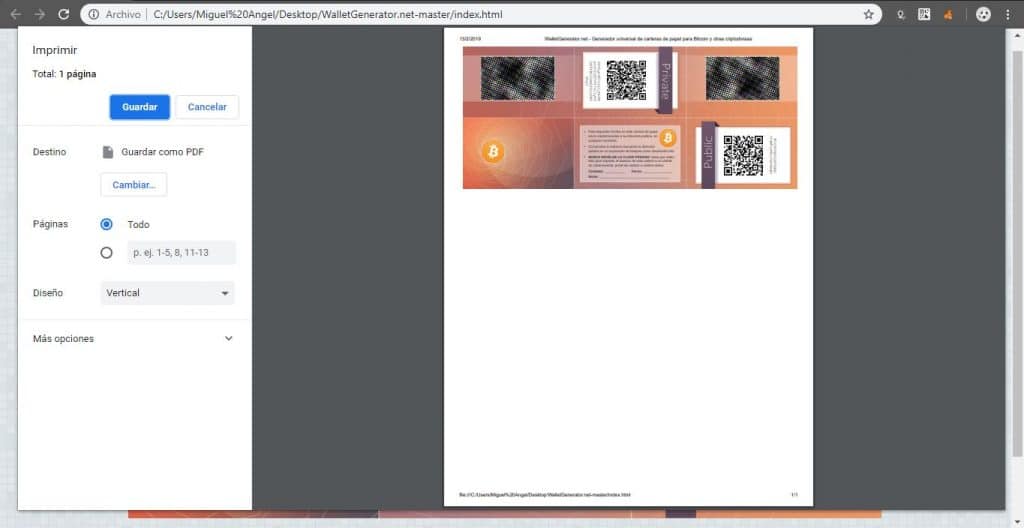
Task: Click the small Bitcoin logo in instructions box
Action: [667, 138]
